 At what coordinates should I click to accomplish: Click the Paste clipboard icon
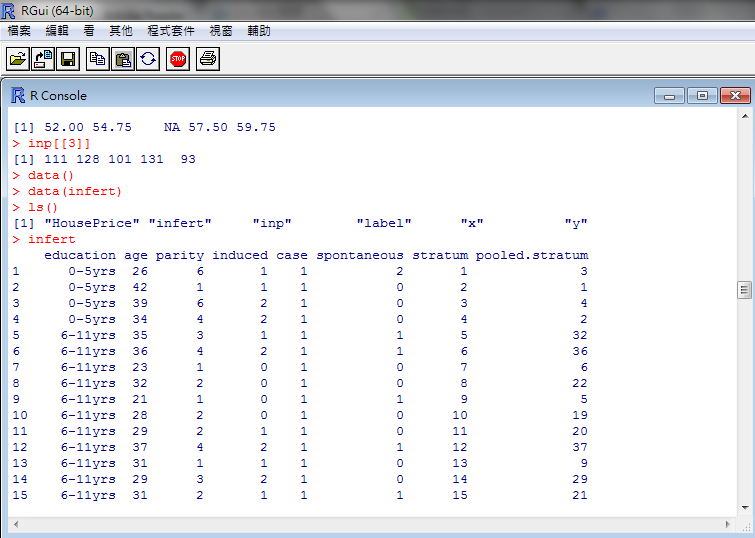pyautogui.click(x=123, y=59)
